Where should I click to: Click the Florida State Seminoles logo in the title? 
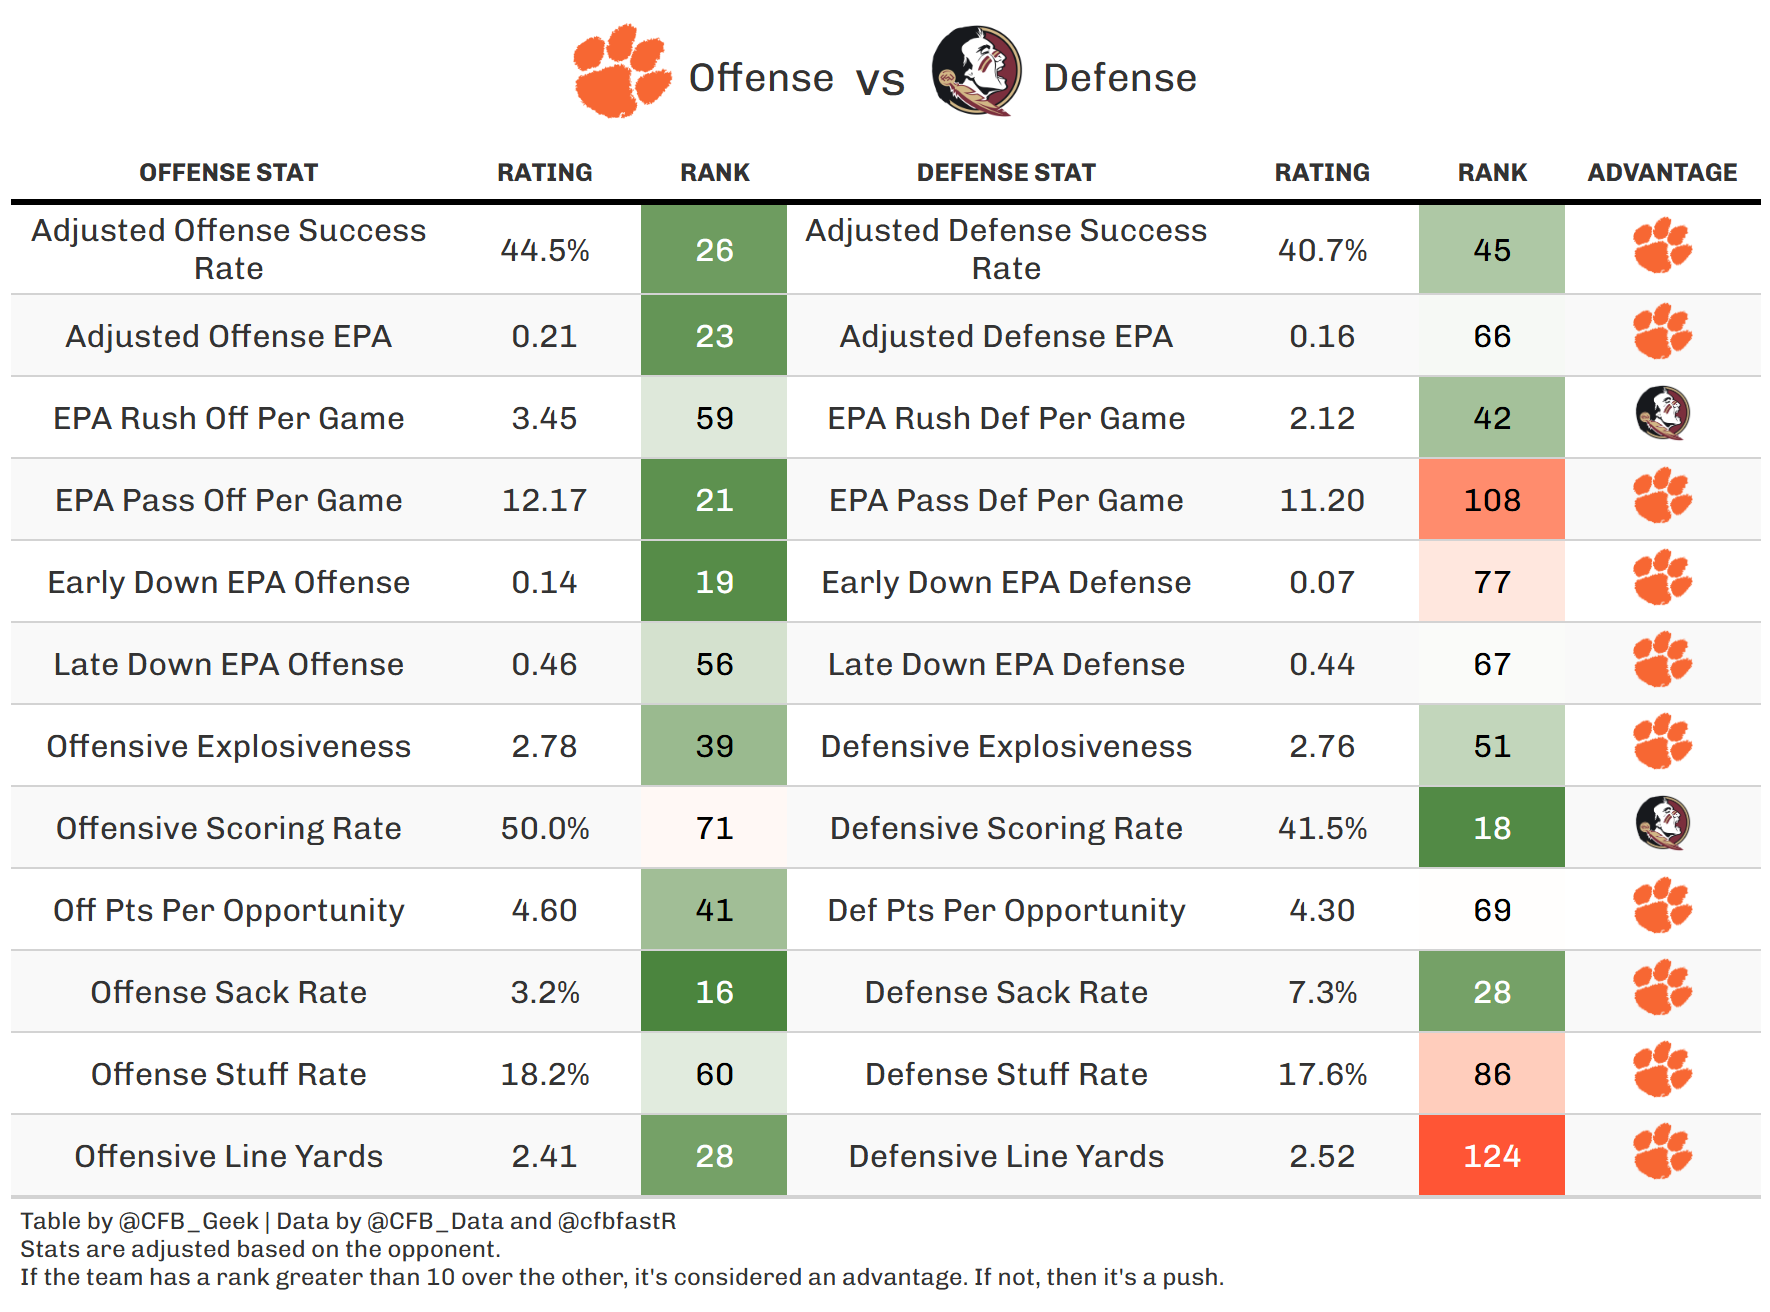pos(976,72)
